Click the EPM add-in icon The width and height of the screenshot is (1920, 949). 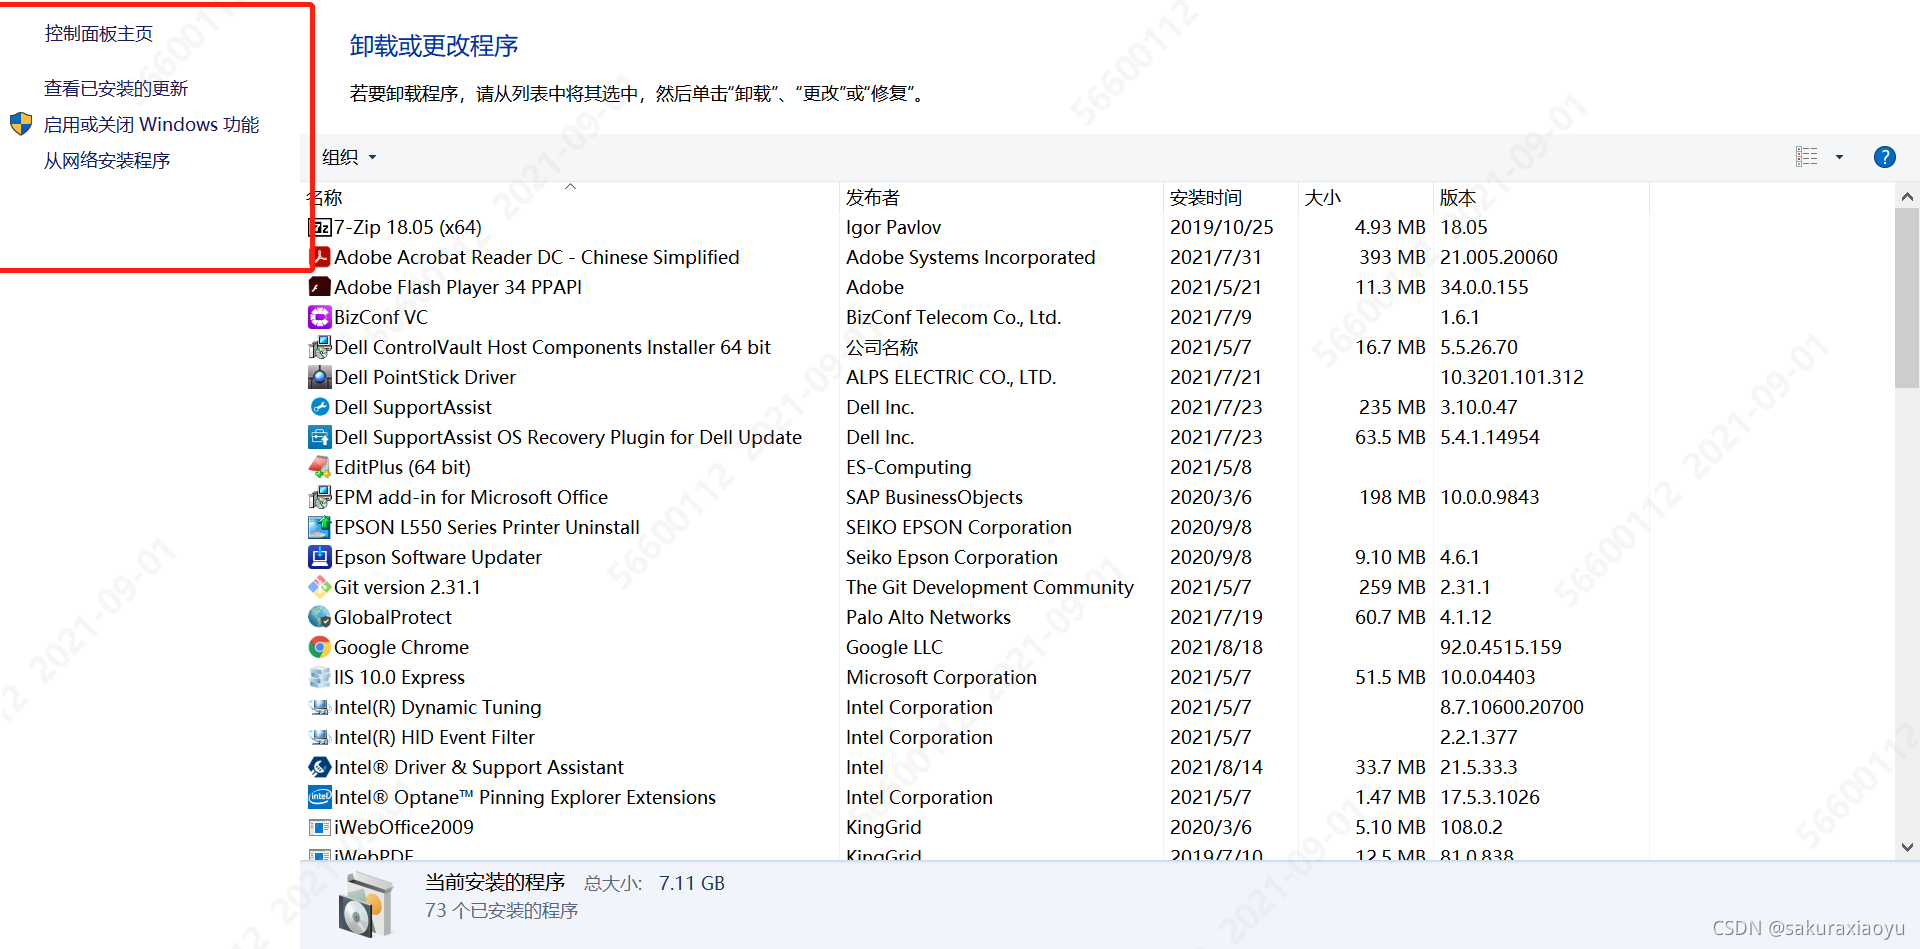pyautogui.click(x=320, y=498)
